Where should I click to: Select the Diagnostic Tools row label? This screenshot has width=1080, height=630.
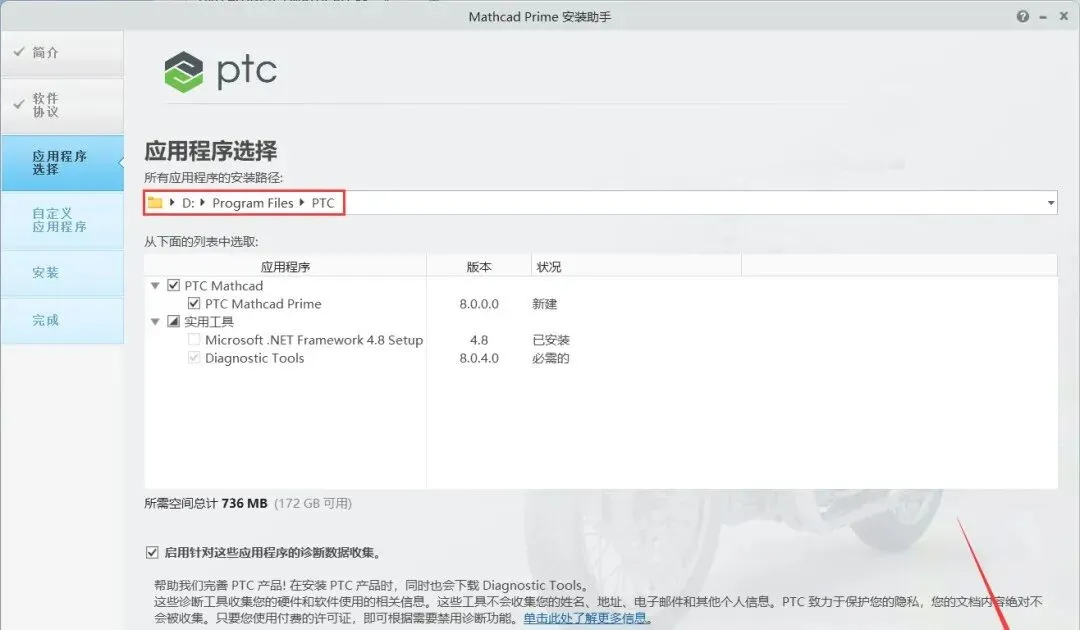(254, 358)
